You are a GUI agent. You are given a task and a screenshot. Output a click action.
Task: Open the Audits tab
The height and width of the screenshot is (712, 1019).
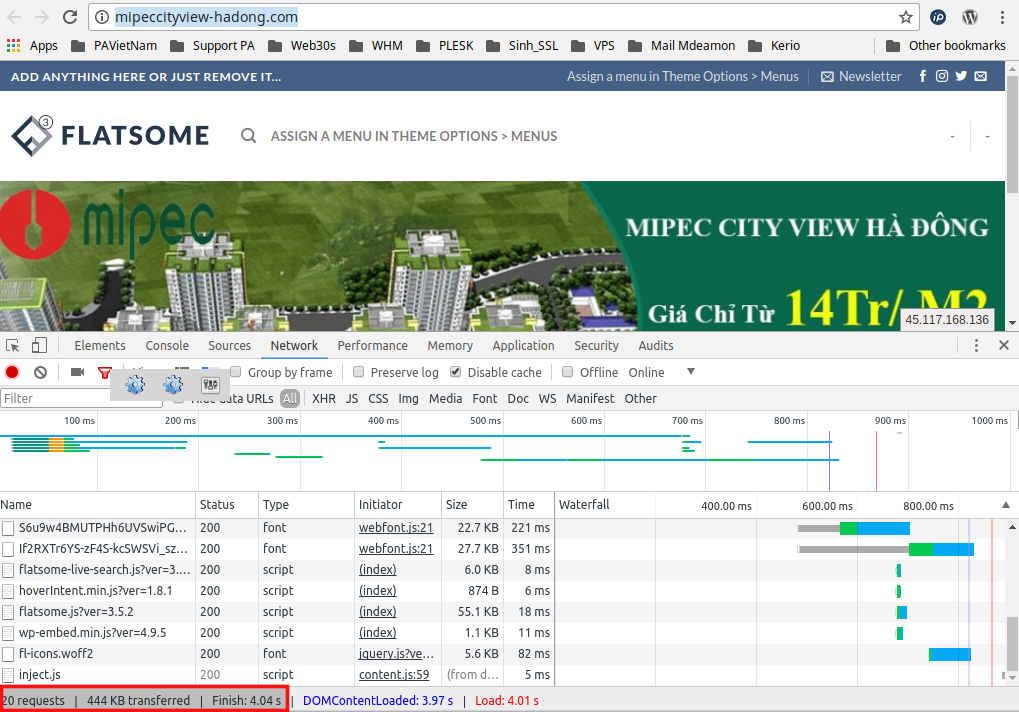(656, 346)
